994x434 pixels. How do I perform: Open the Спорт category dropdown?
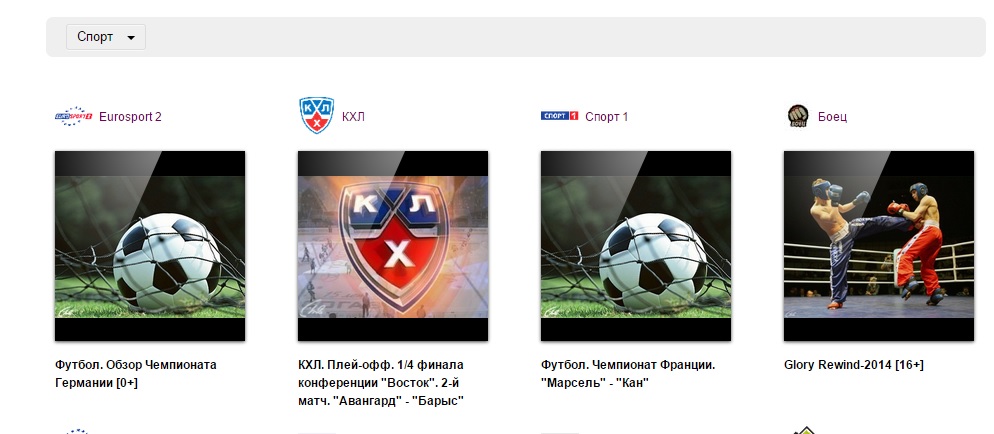pyautogui.click(x=106, y=37)
